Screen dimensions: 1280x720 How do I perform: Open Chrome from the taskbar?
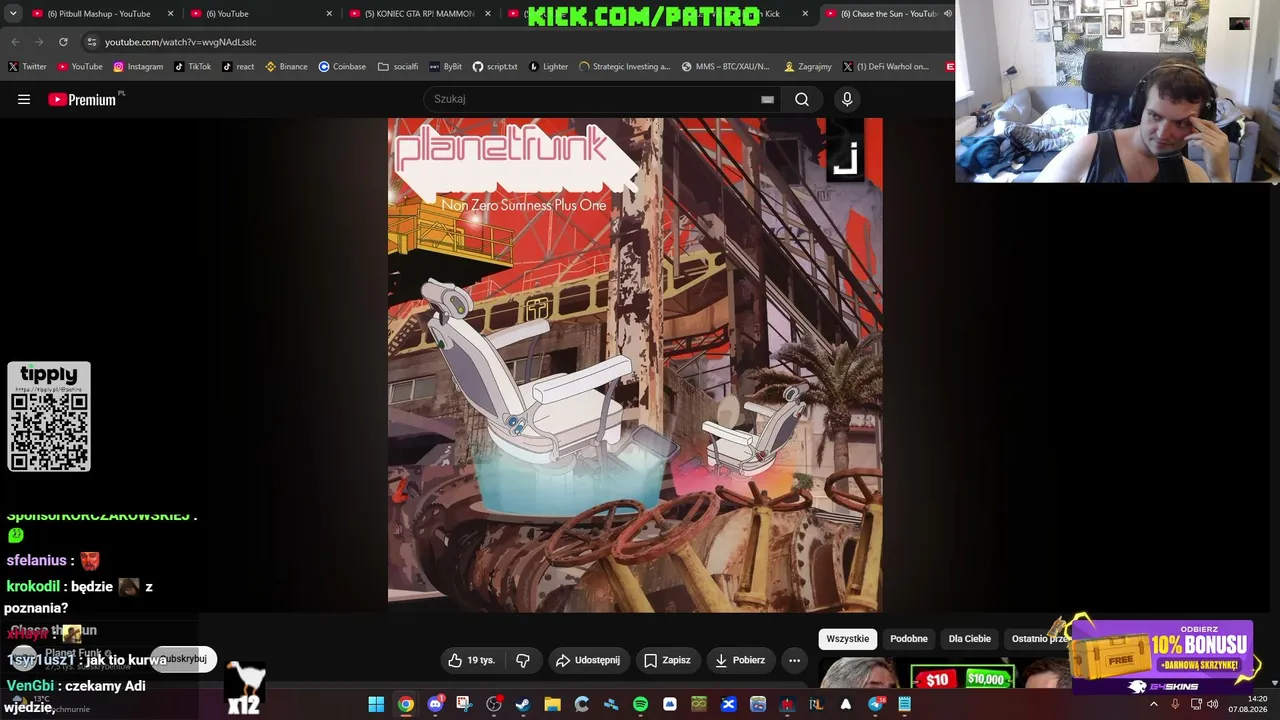click(405, 704)
